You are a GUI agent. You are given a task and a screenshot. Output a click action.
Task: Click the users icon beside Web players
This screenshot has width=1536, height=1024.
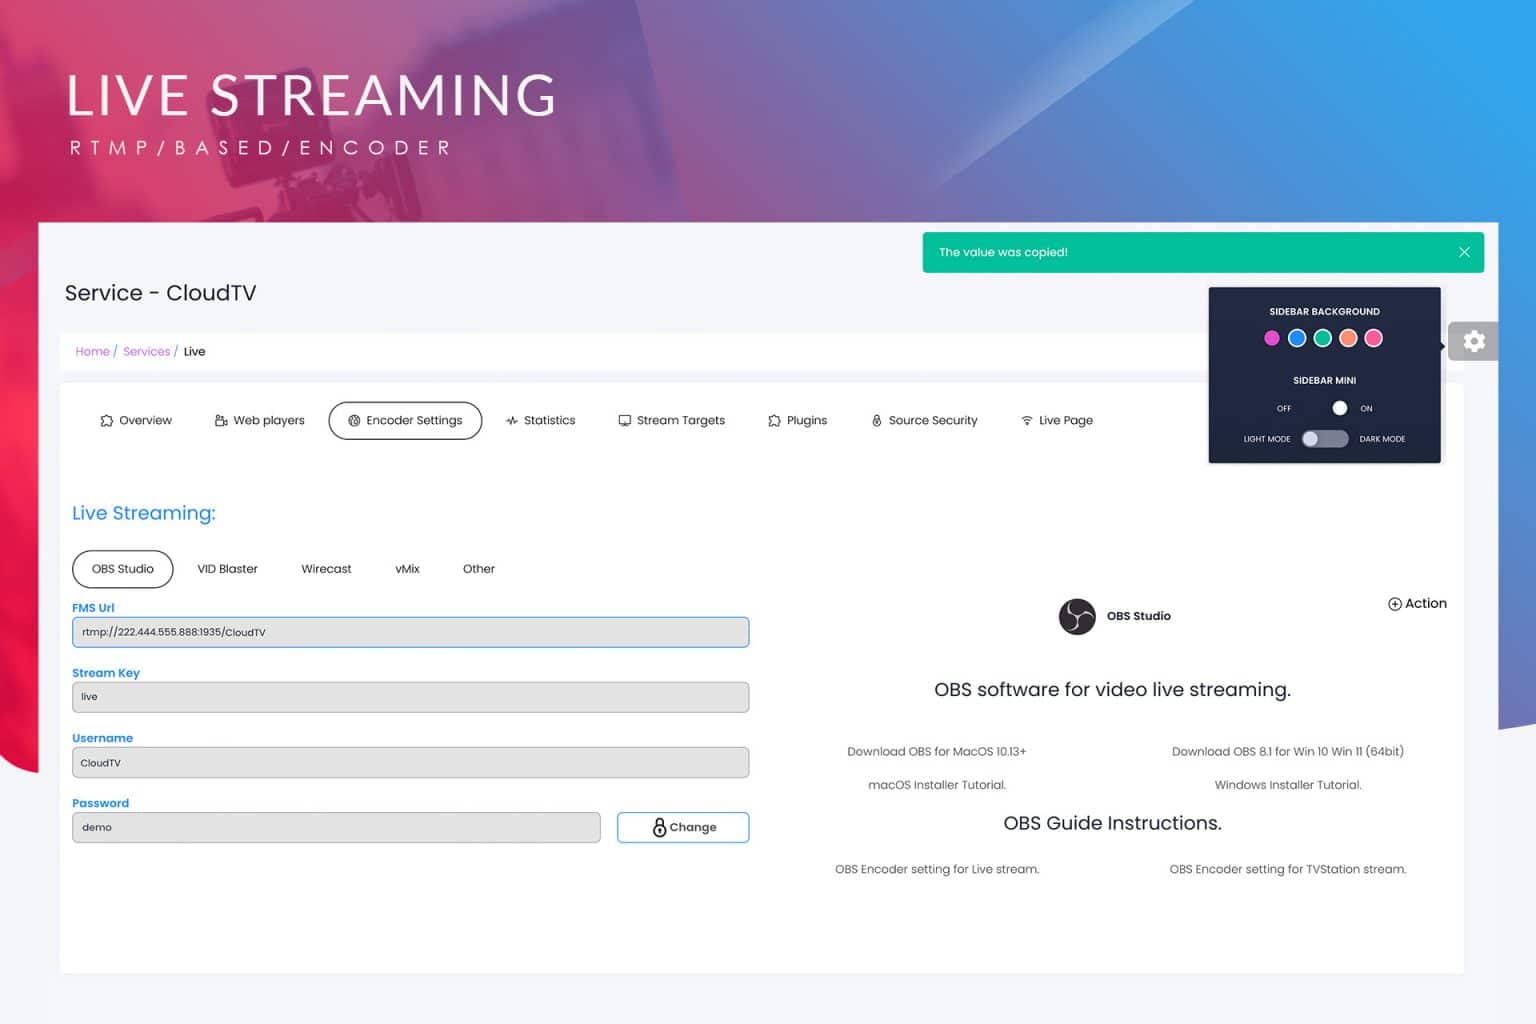tap(219, 420)
